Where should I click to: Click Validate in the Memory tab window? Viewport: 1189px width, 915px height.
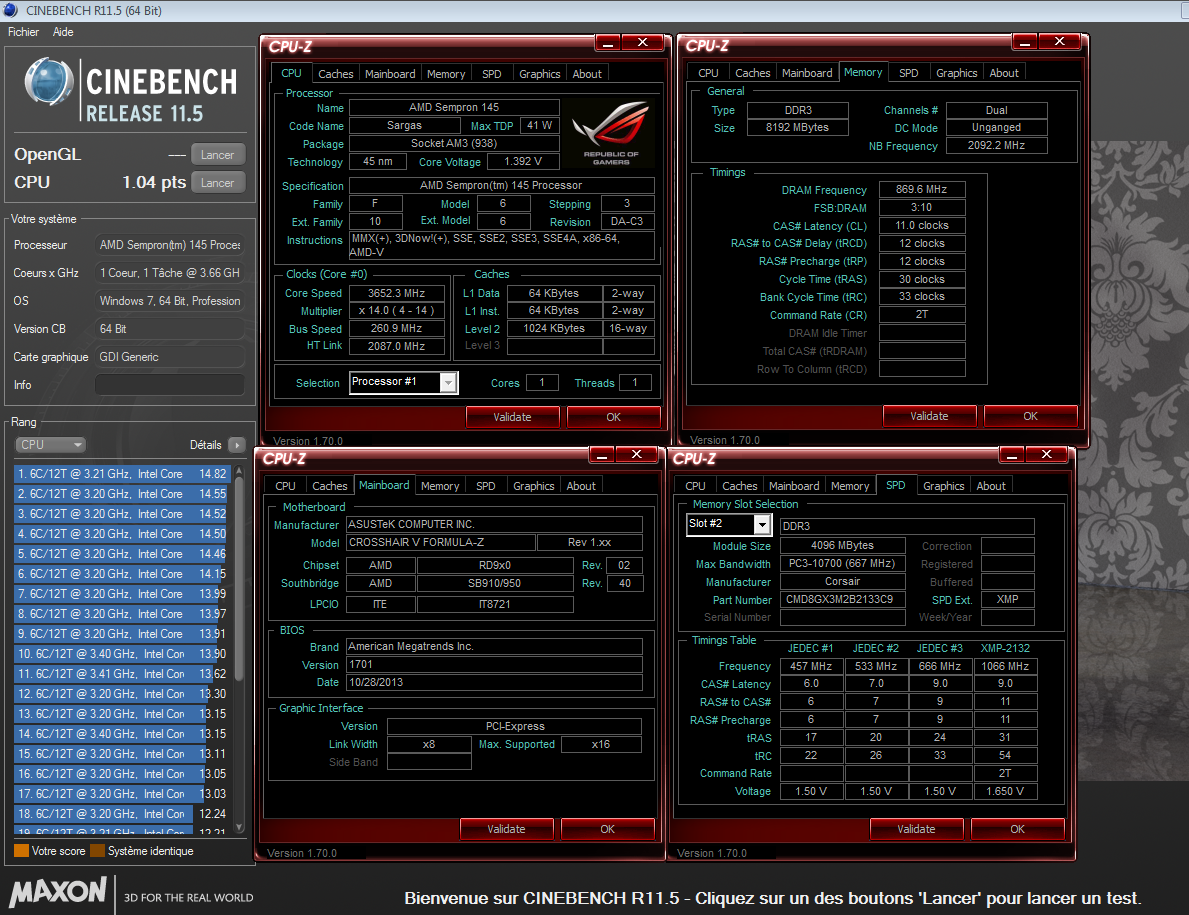click(x=930, y=416)
